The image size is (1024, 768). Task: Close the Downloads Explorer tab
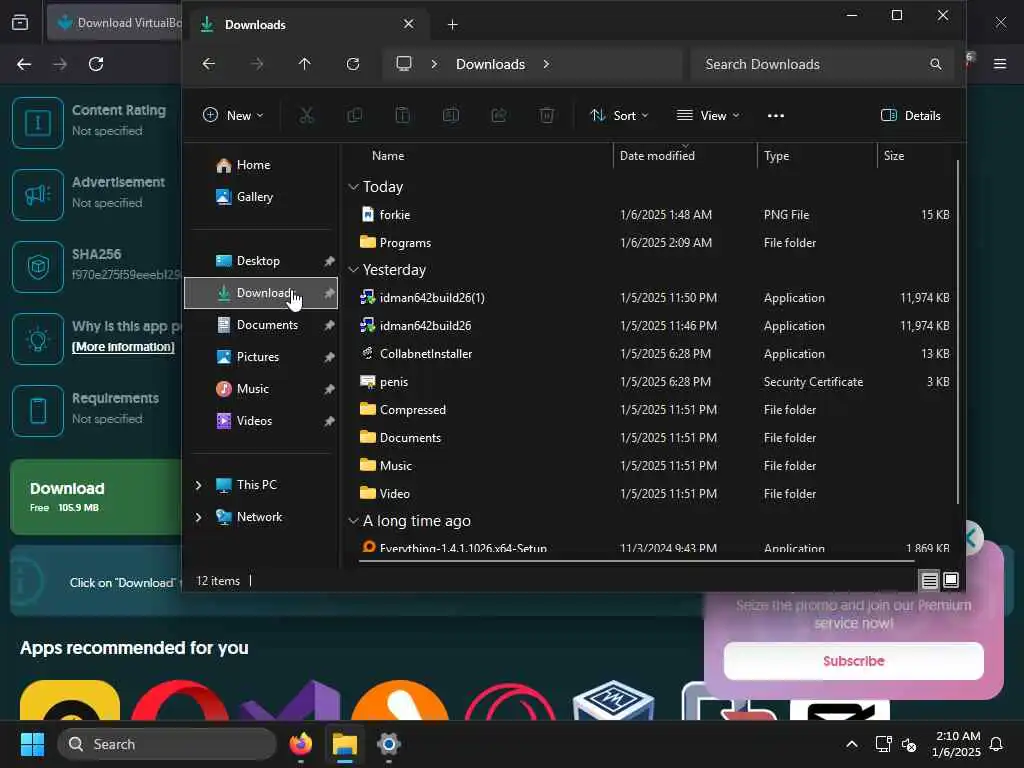[x=408, y=24]
